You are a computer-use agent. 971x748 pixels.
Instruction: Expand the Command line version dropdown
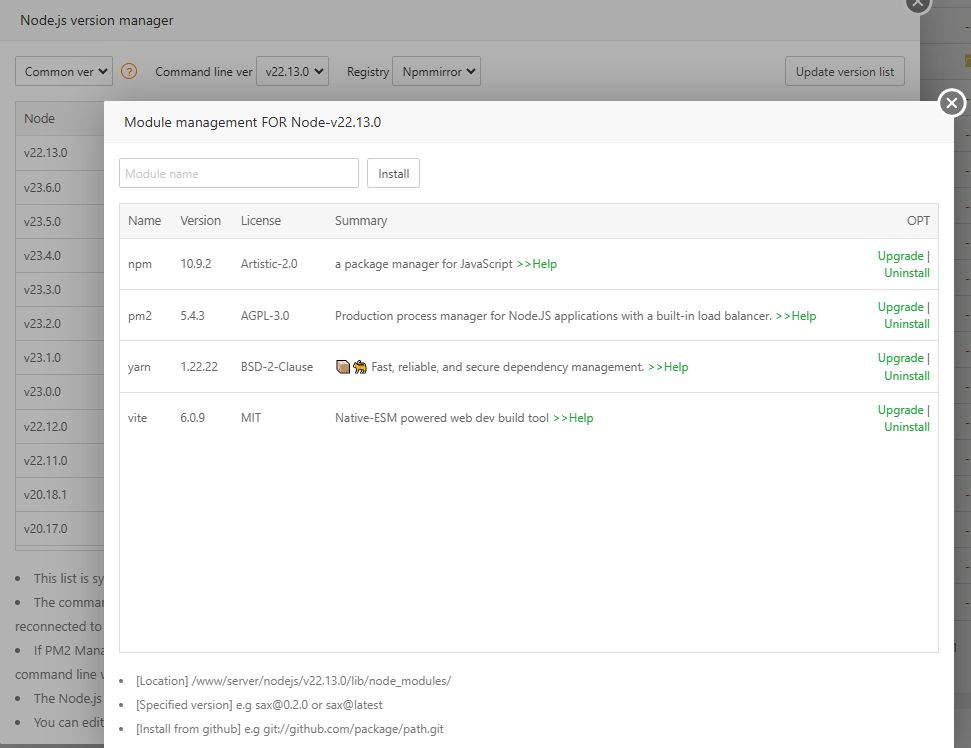(292, 72)
